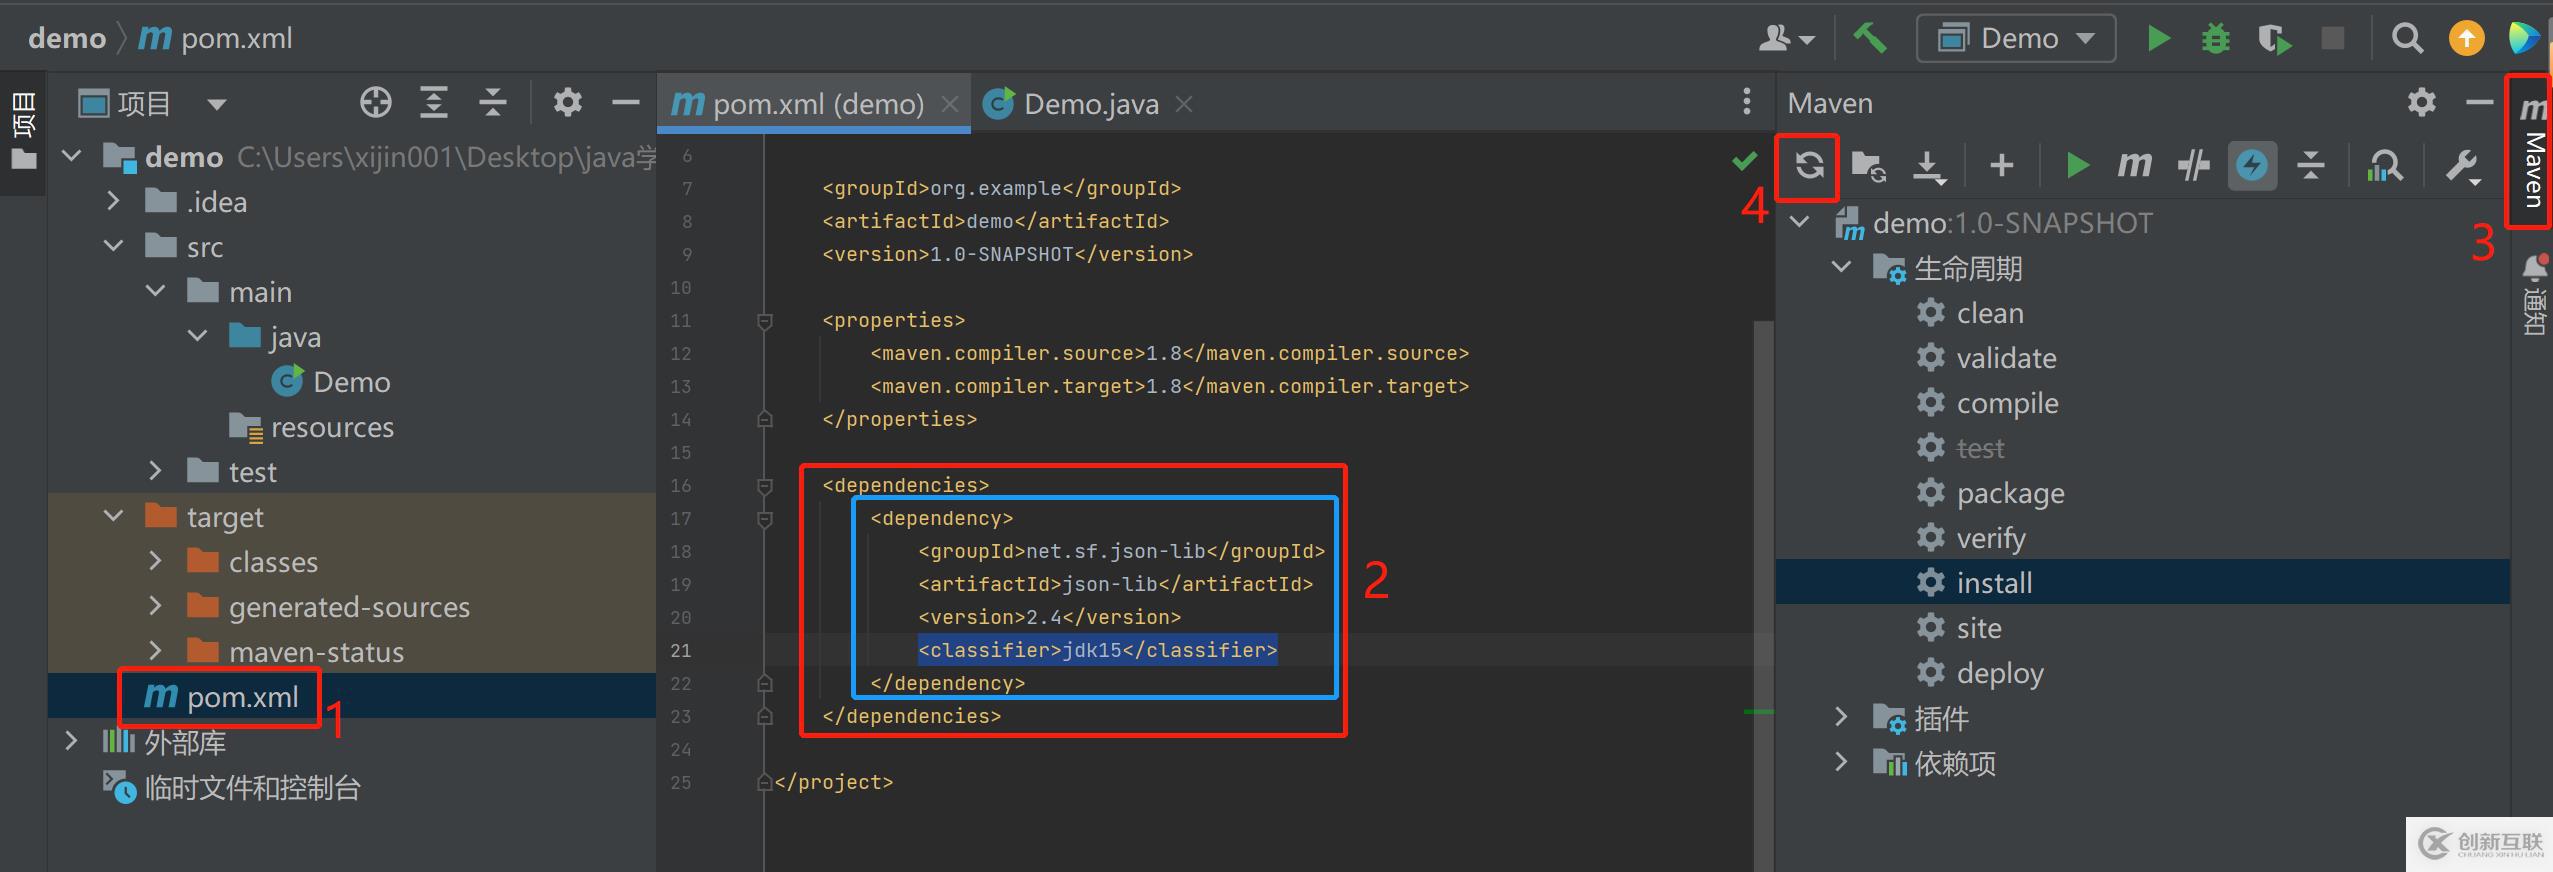Open editor tabs more options menu

tap(1746, 101)
